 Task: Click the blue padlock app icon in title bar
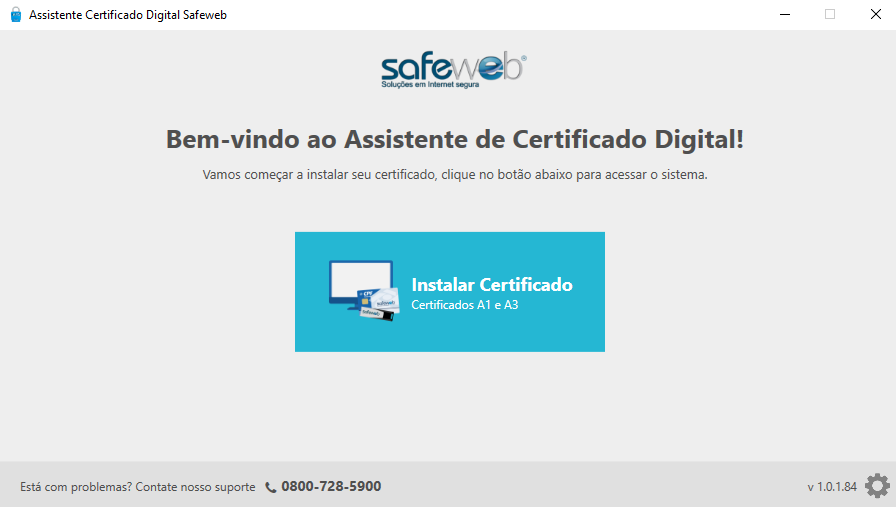[x=16, y=15]
